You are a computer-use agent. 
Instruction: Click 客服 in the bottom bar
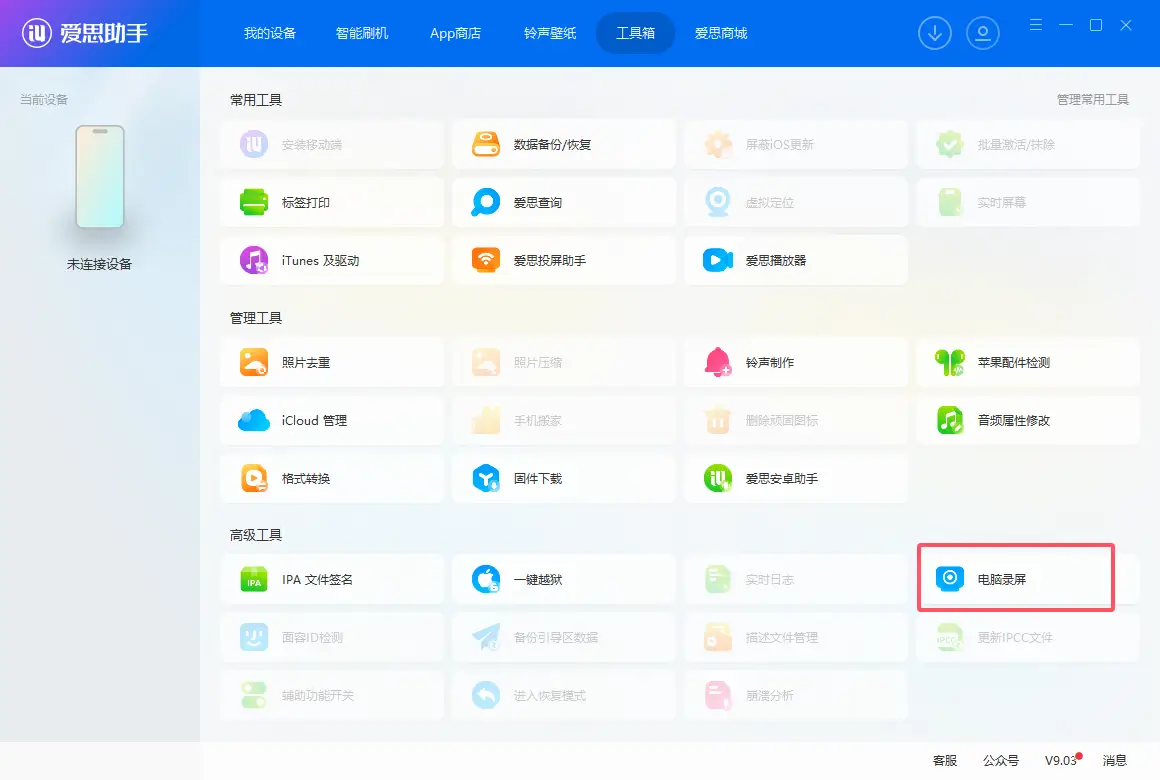pyautogui.click(x=945, y=761)
